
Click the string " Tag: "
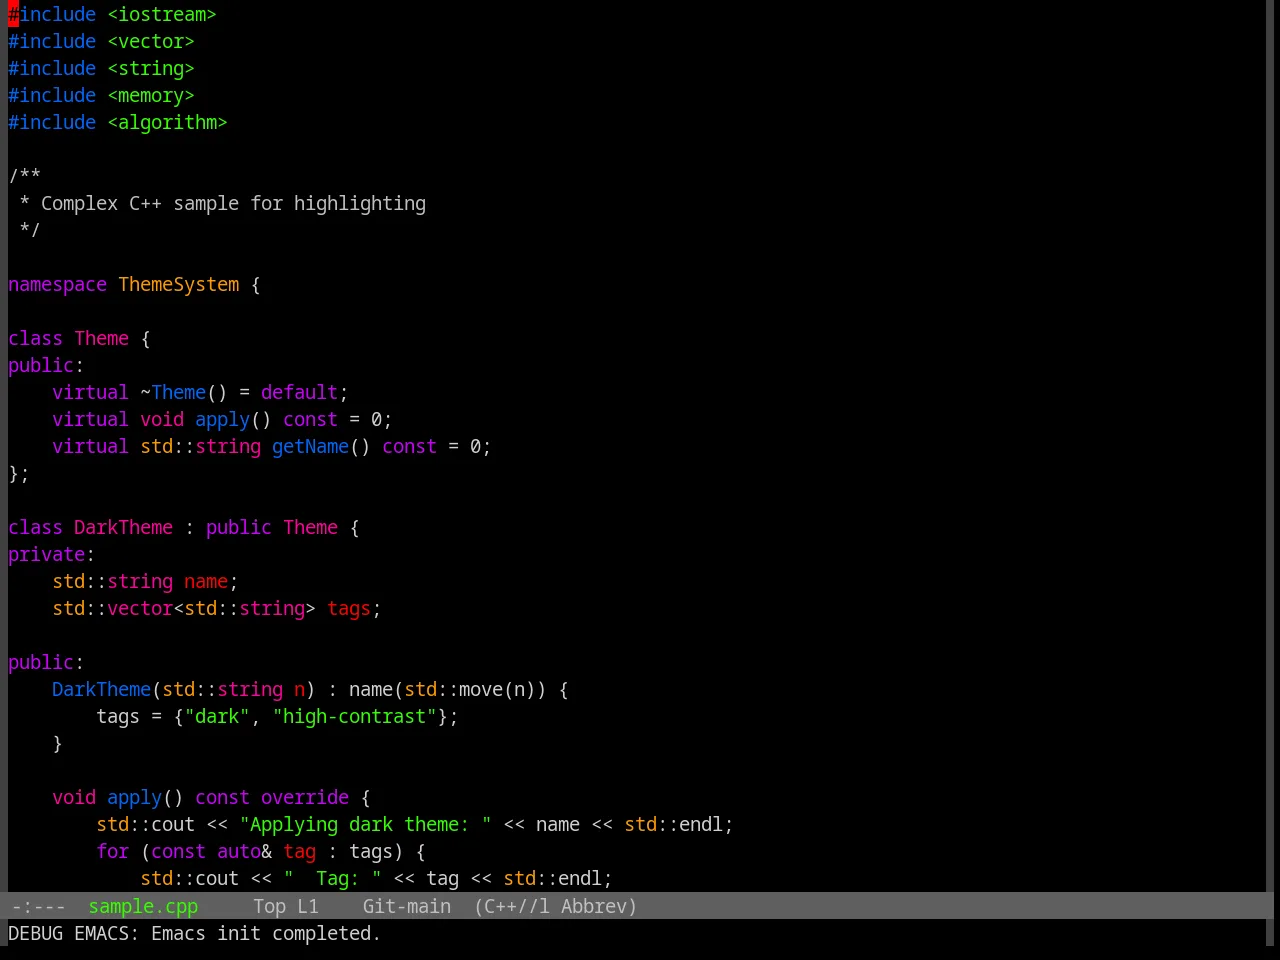[x=332, y=878]
